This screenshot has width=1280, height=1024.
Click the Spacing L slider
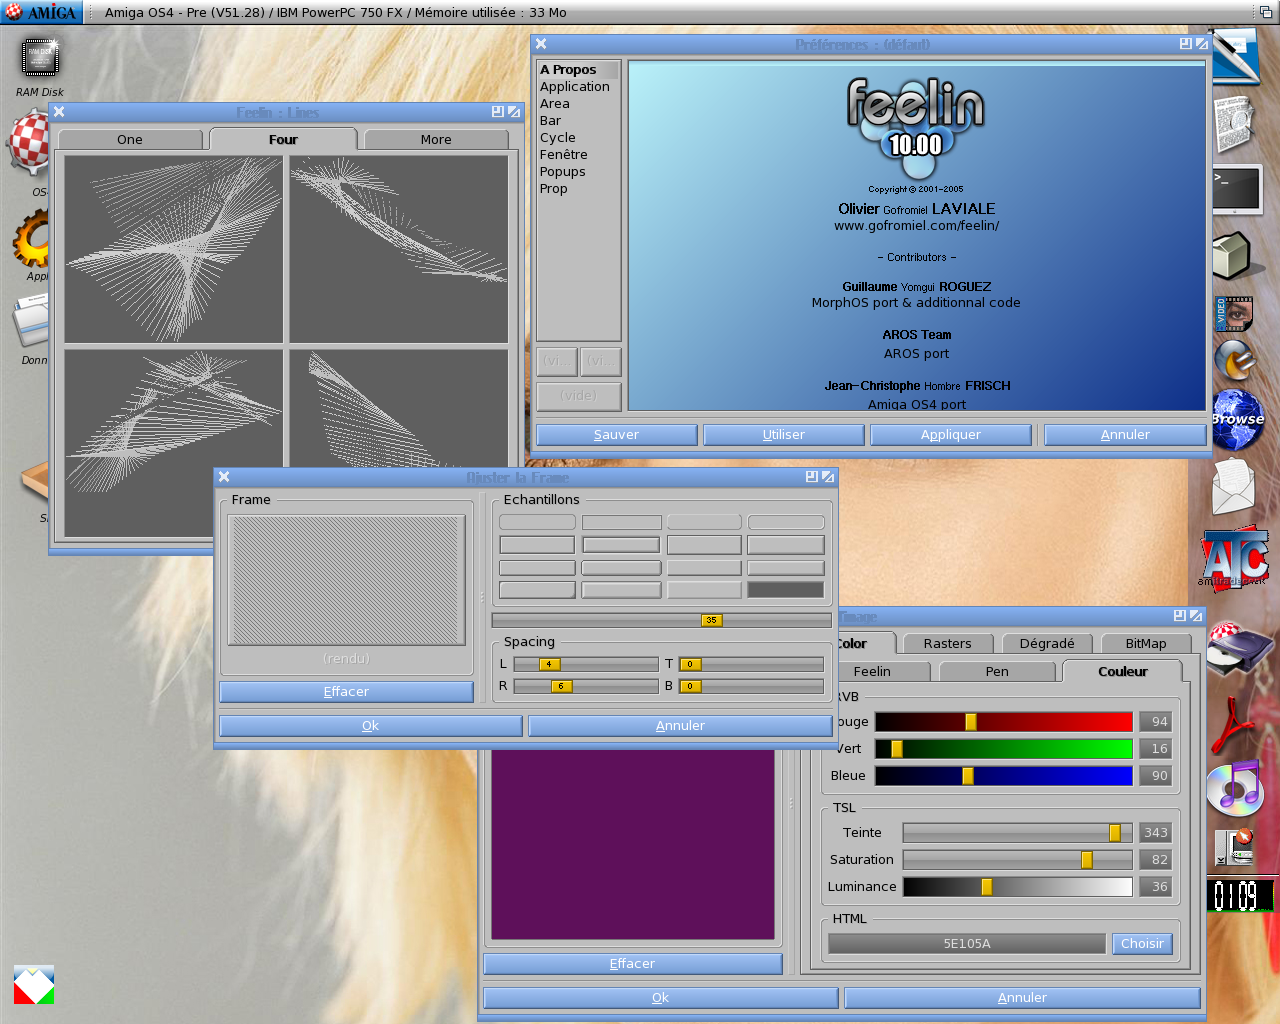point(586,664)
